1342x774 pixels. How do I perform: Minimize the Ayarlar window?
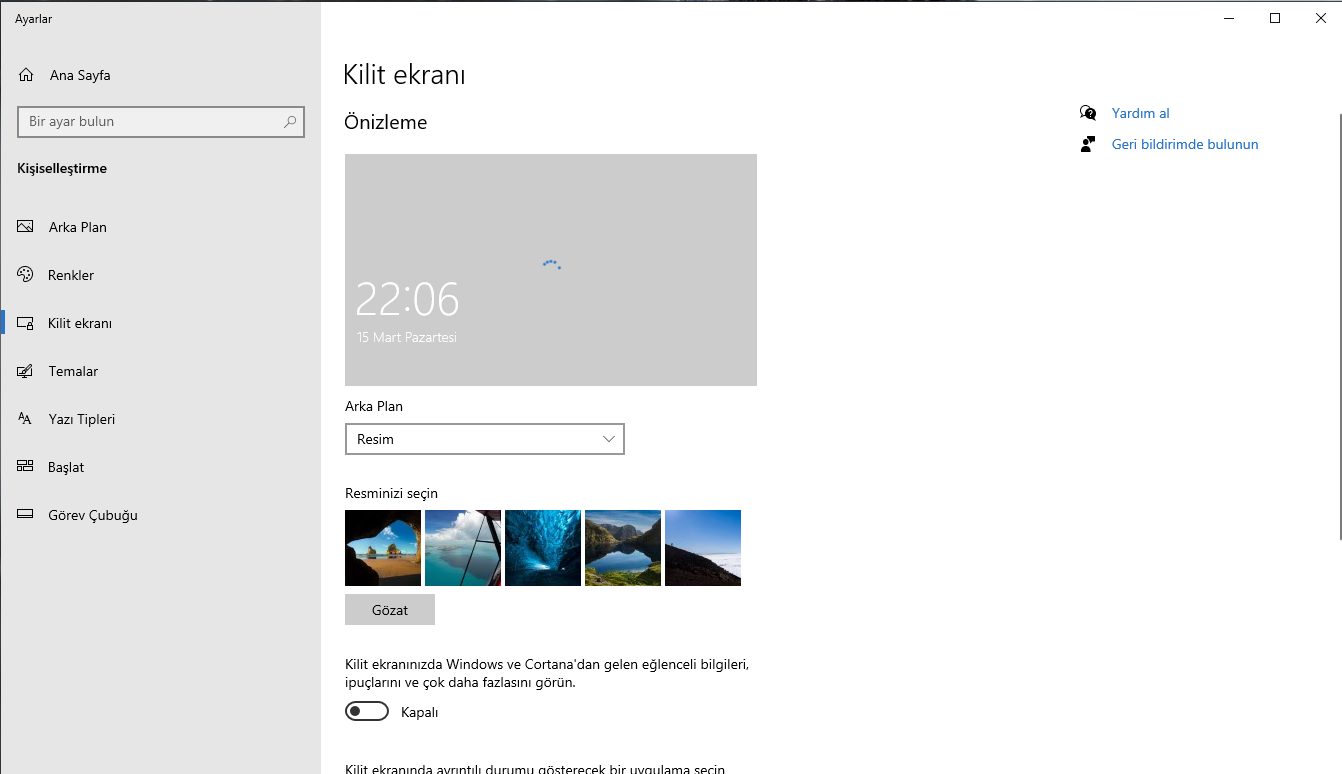(1229, 18)
